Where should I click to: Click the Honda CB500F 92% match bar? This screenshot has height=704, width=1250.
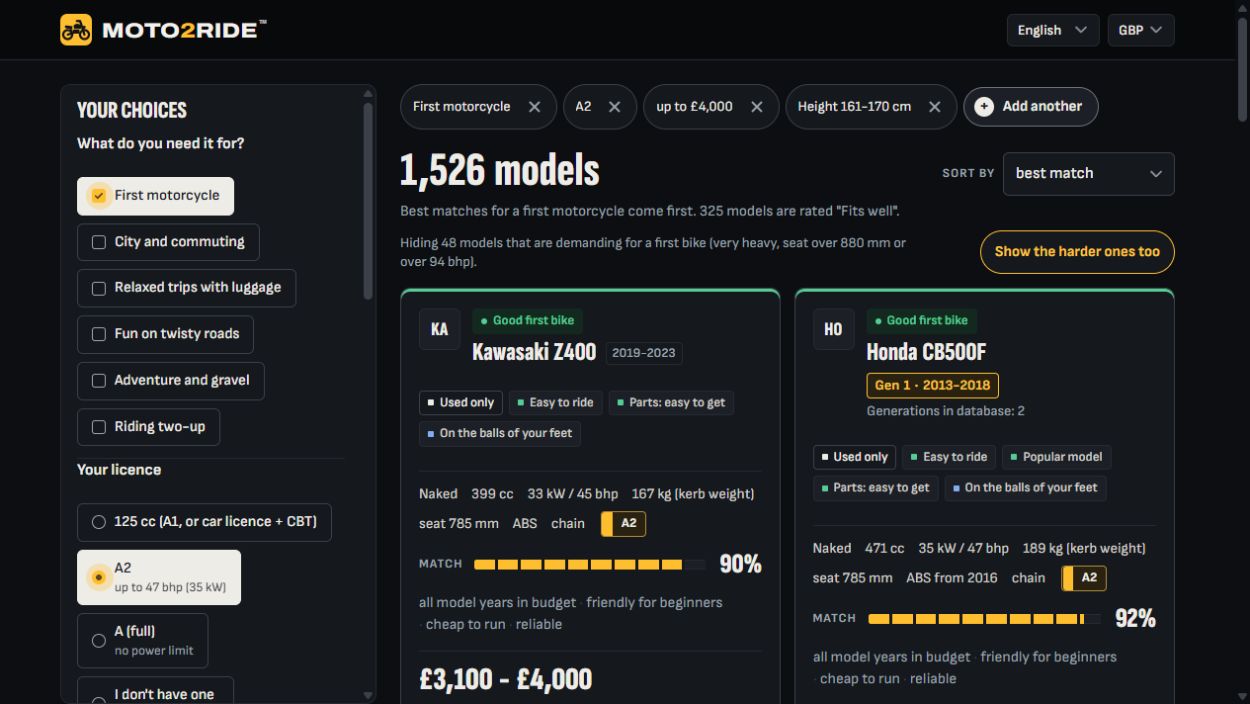(x=984, y=619)
